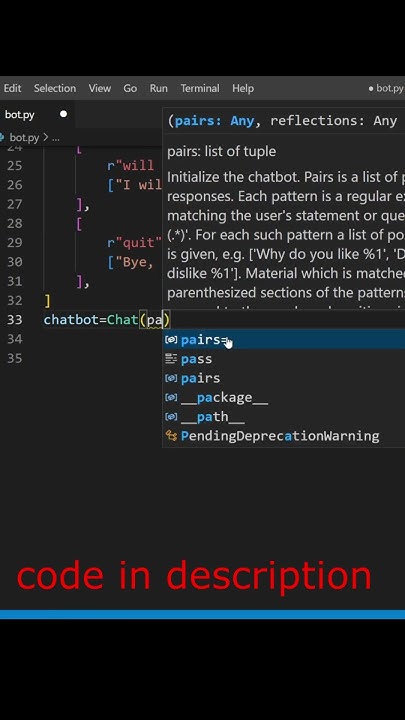
Task: Open the Help menu
Action: pyautogui.click(x=243, y=88)
